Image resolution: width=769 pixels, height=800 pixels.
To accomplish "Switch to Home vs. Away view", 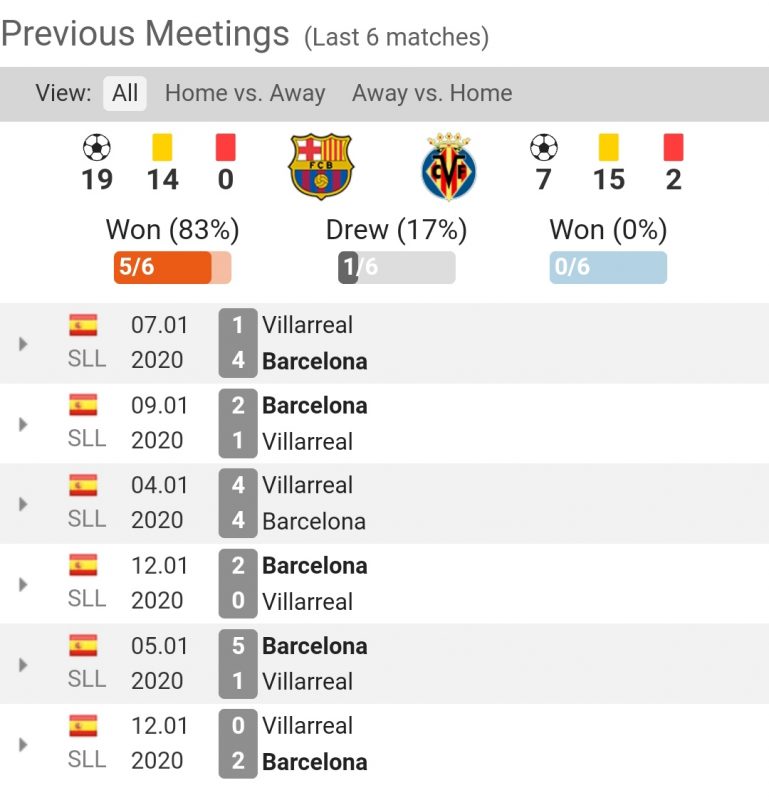I will coord(245,94).
